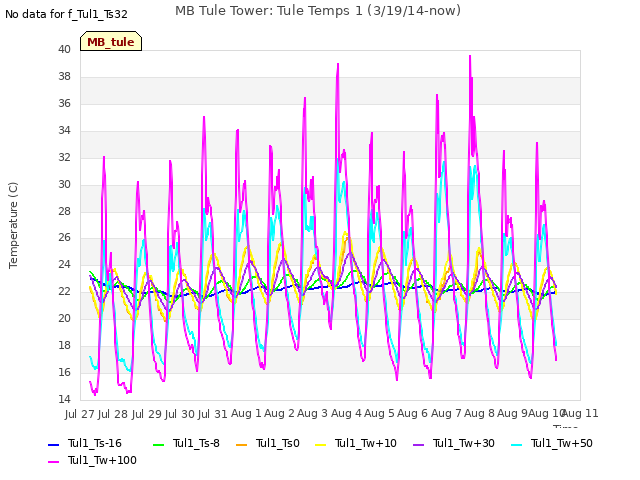Click the y-axis value 14
The width and height of the screenshot is (640, 480).
tap(64, 399)
